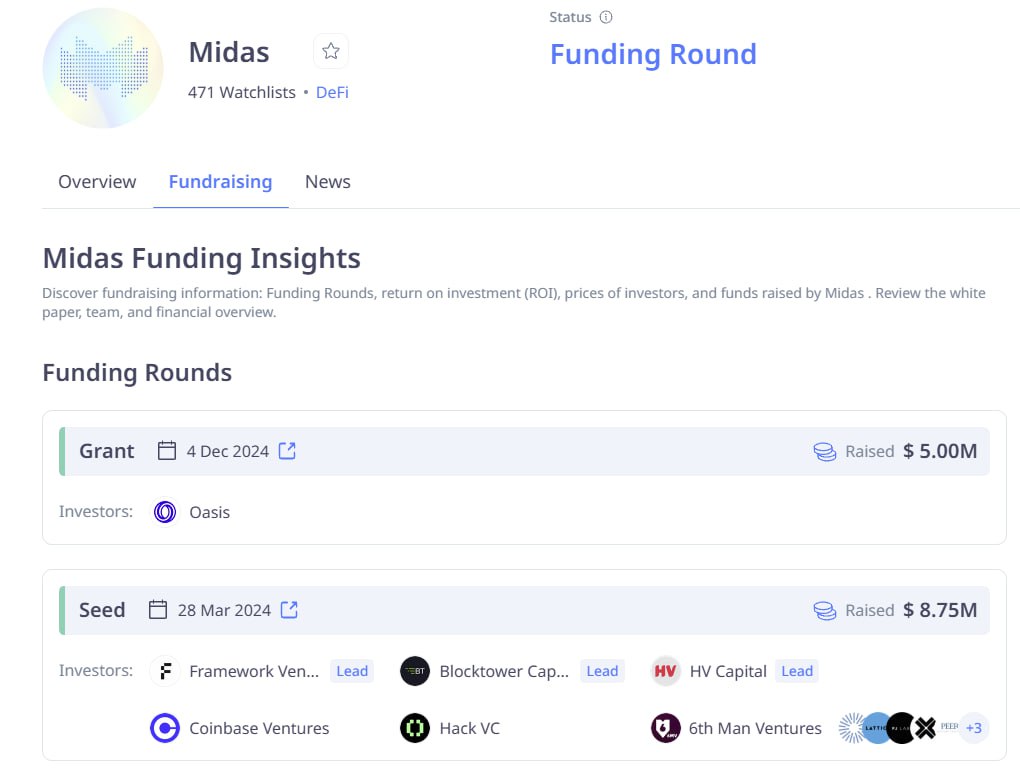The height and width of the screenshot is (771, 1020).
Task: Click the Status info icon
Action: [x=606, y=17]
